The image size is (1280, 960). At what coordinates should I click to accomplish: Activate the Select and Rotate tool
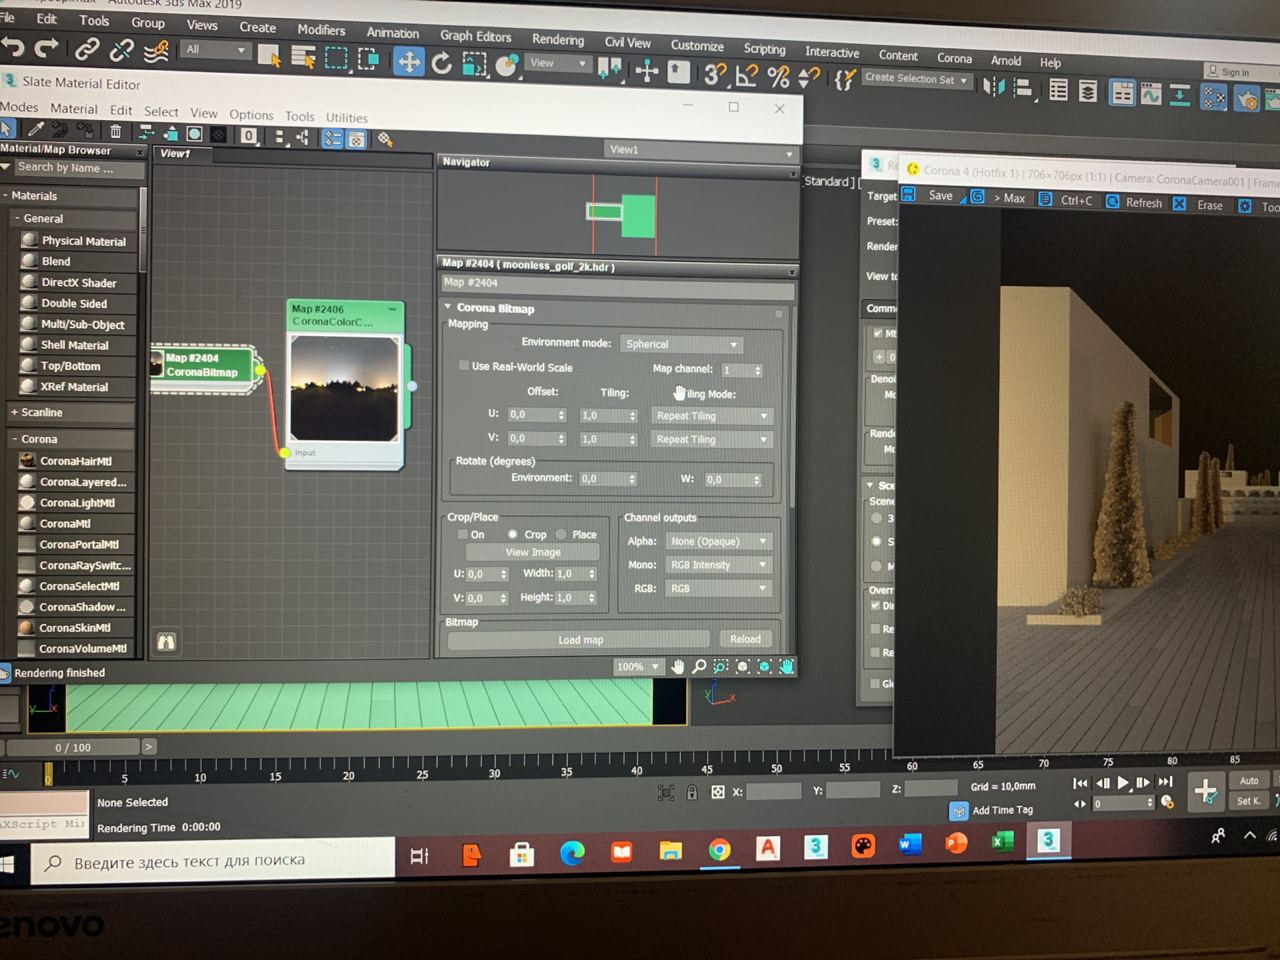pos(441,64)
